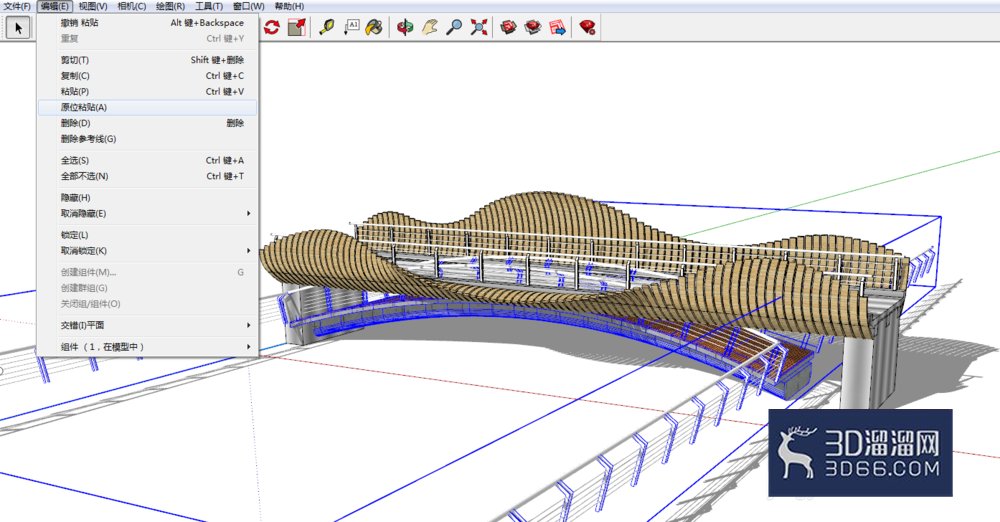Choose 剪切(T) menu entry
Screen dimensions: 1000x522
coord(147,60)
